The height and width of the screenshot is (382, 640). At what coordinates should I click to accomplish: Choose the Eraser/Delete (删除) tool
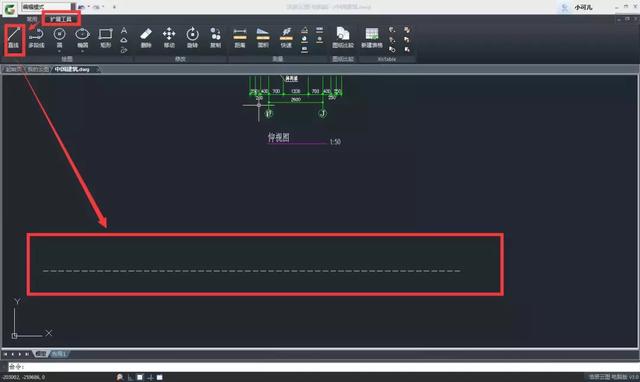146,38
